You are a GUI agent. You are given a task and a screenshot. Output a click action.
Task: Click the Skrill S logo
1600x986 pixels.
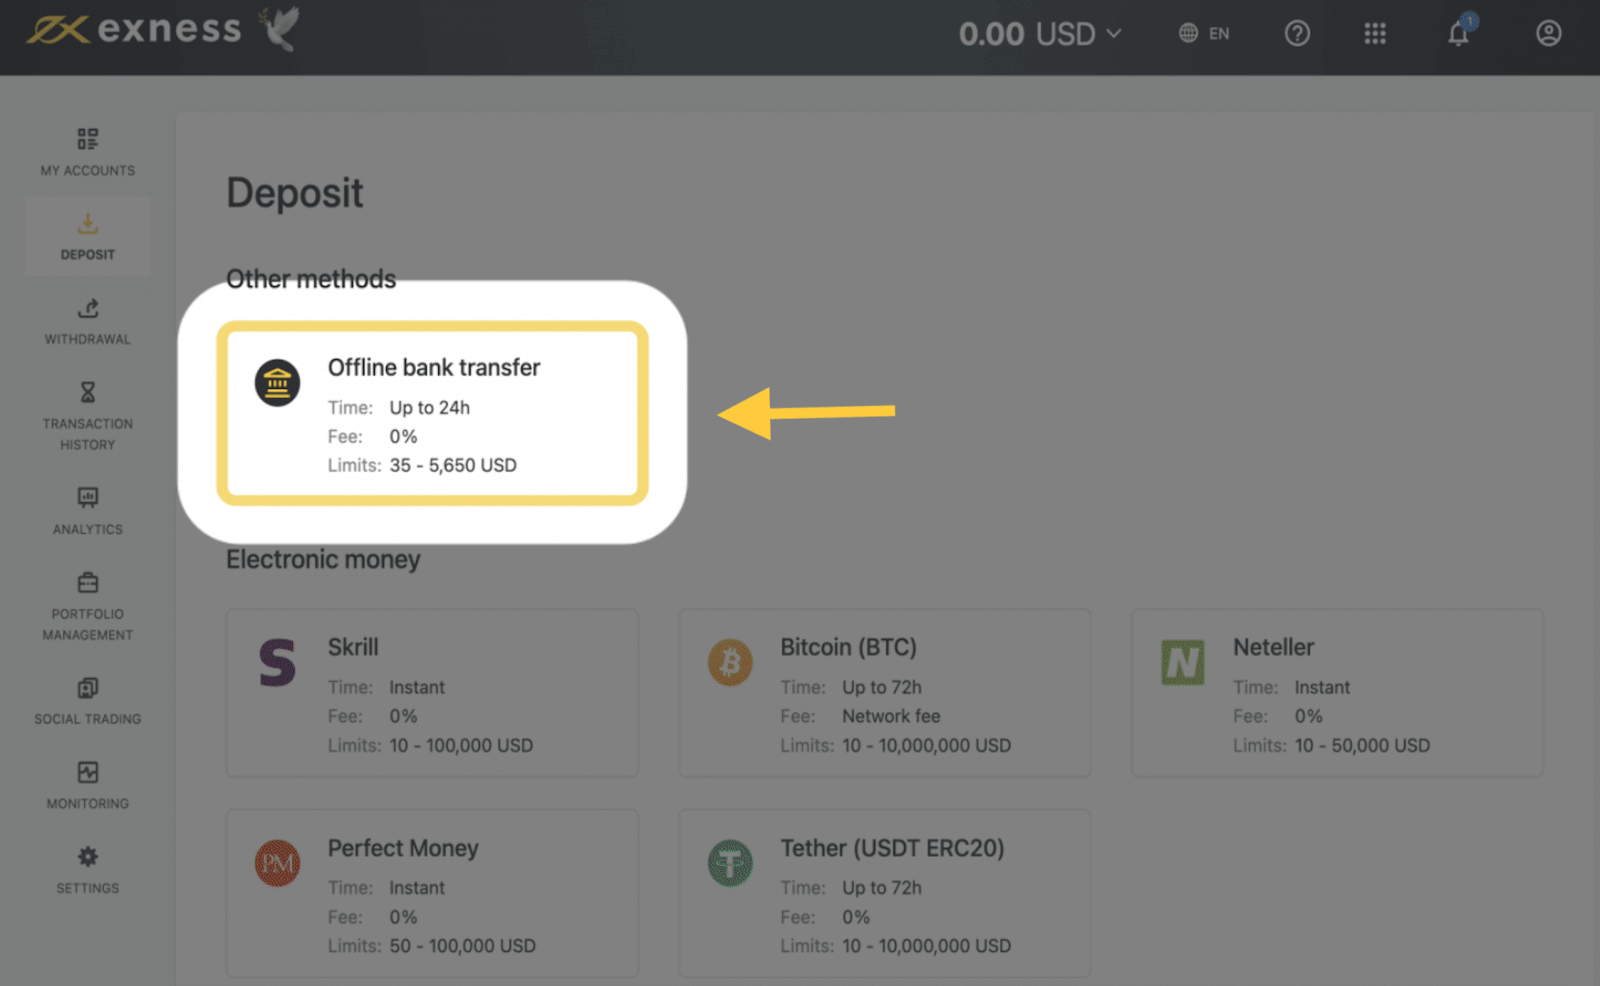click(277, 662)
